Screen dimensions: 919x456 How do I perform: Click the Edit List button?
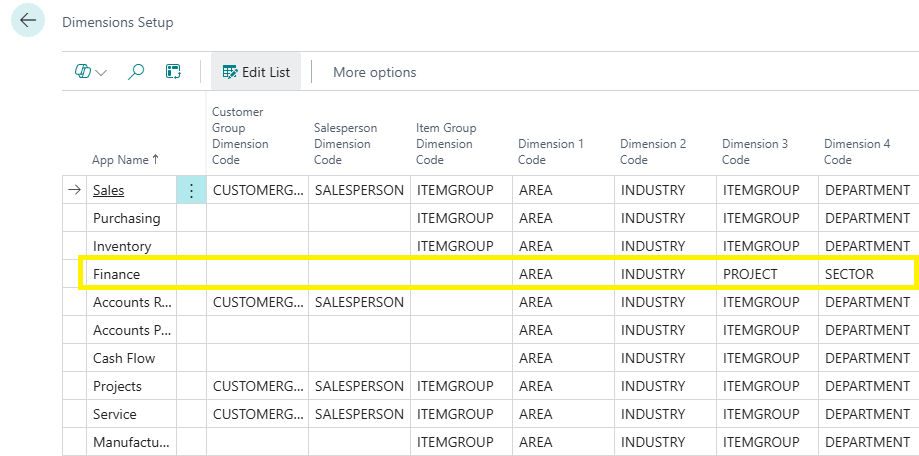(256, 72)
